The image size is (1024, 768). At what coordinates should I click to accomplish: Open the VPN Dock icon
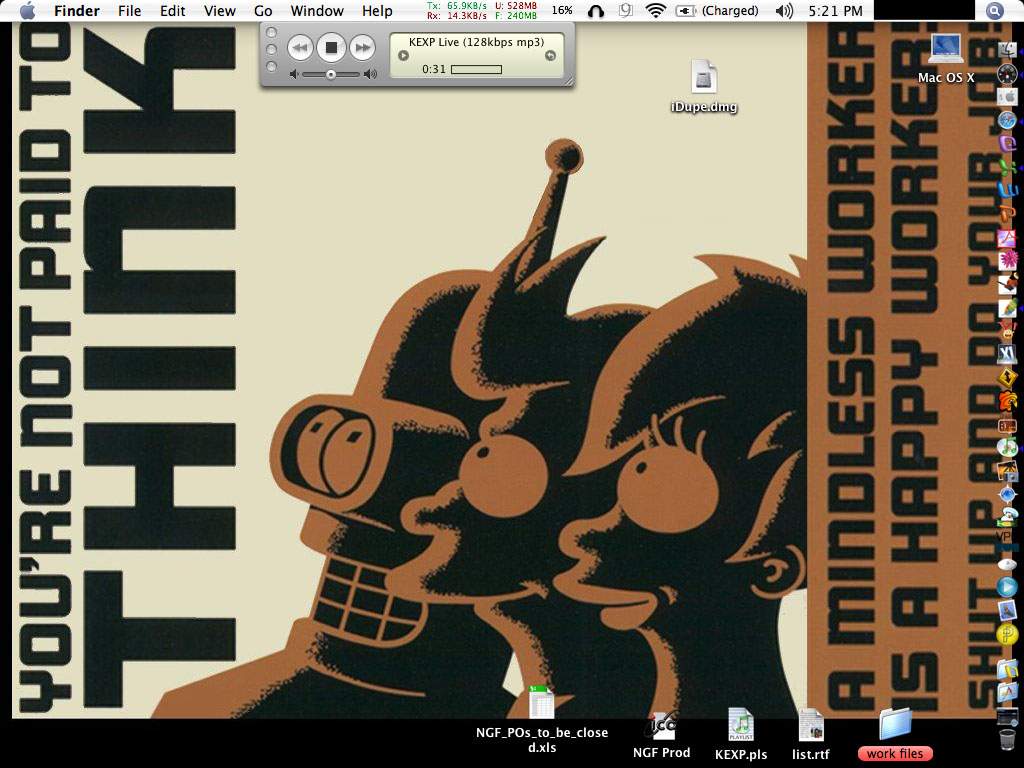pos(1006,540)
